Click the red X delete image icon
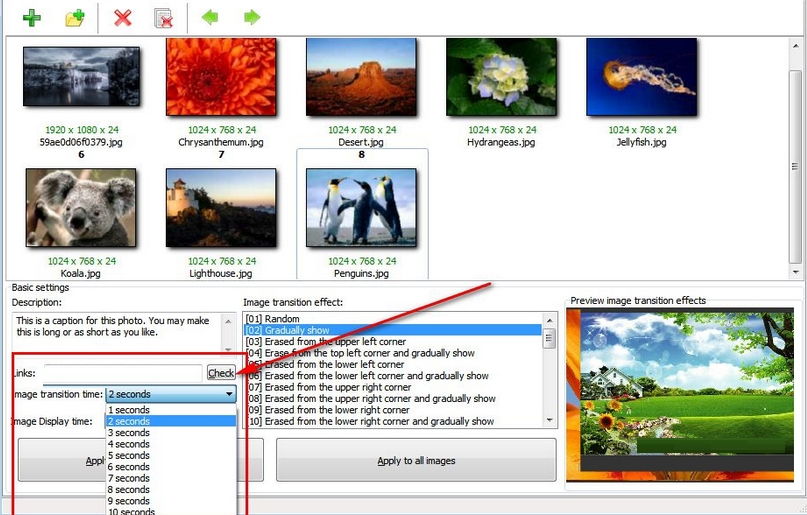Screen dimensions: 807x515 pos(122,18)
